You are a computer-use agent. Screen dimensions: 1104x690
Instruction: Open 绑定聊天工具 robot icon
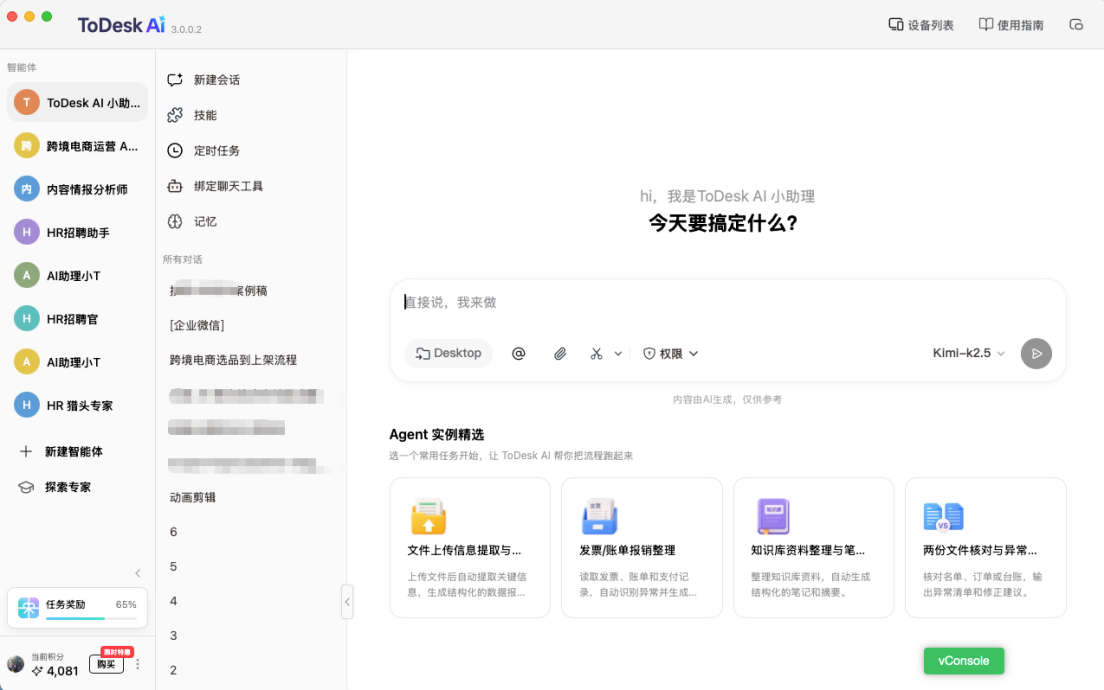[175, 186]
